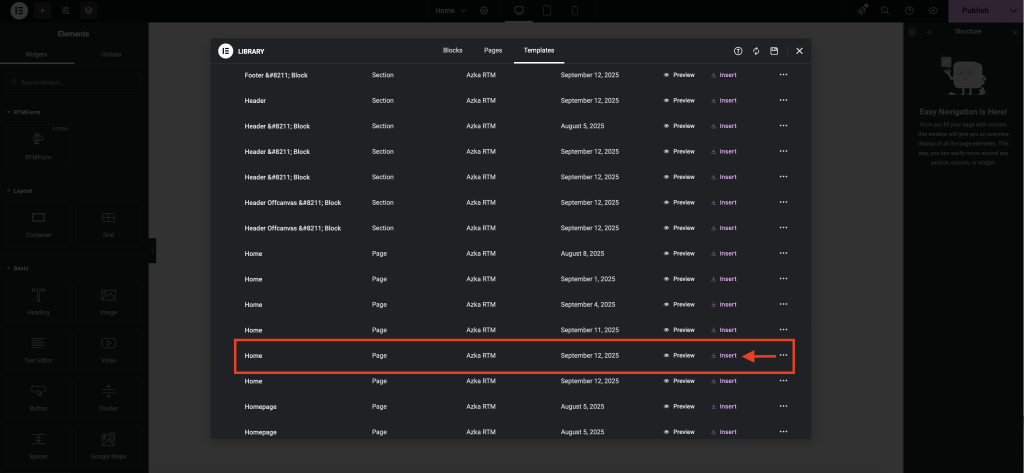Select the Button widget

[x=39, y=397]
